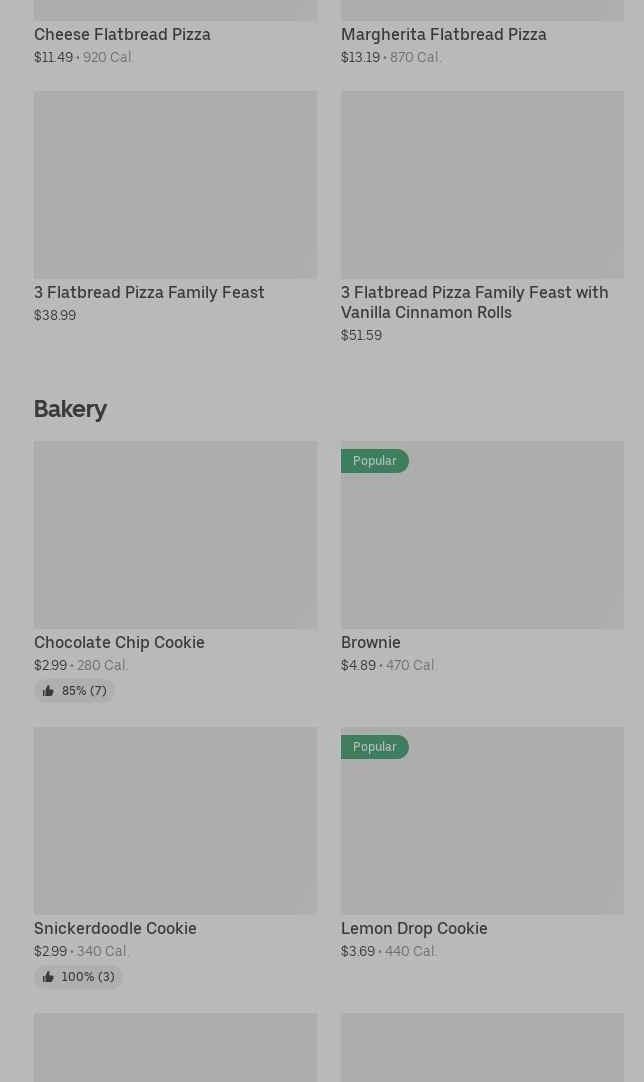Select Cheese Flatbread Pizza item
Viewport: 644px width, 1082px height.
coord(122,35)
